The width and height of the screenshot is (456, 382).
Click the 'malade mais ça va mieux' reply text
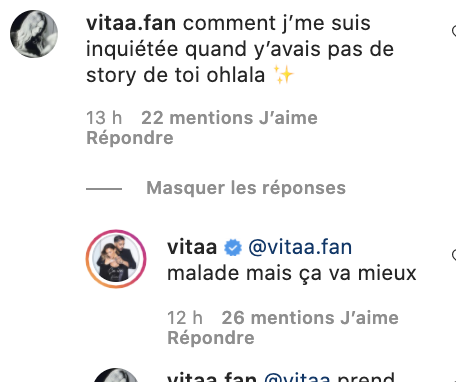[292, 274]
